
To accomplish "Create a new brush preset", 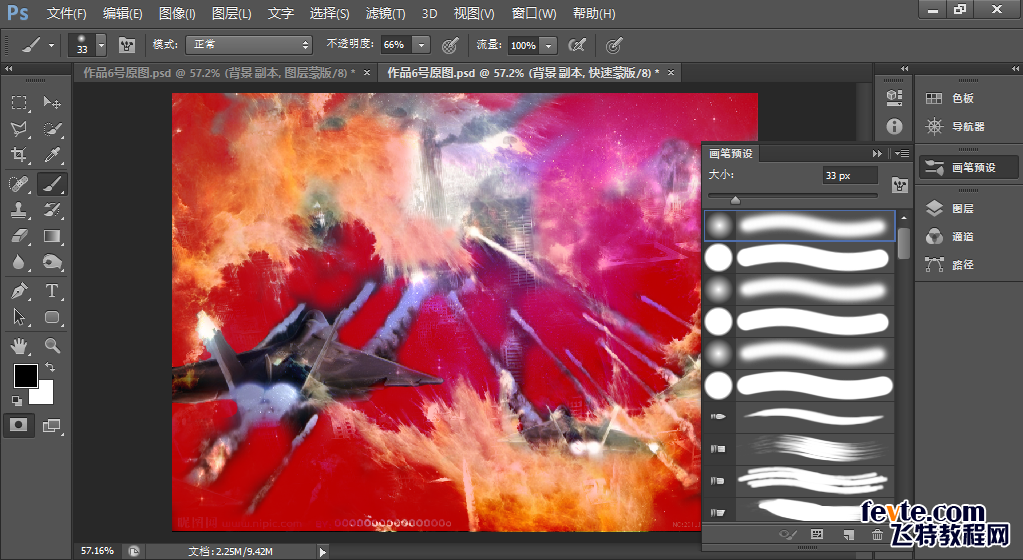I will [848, 535].
